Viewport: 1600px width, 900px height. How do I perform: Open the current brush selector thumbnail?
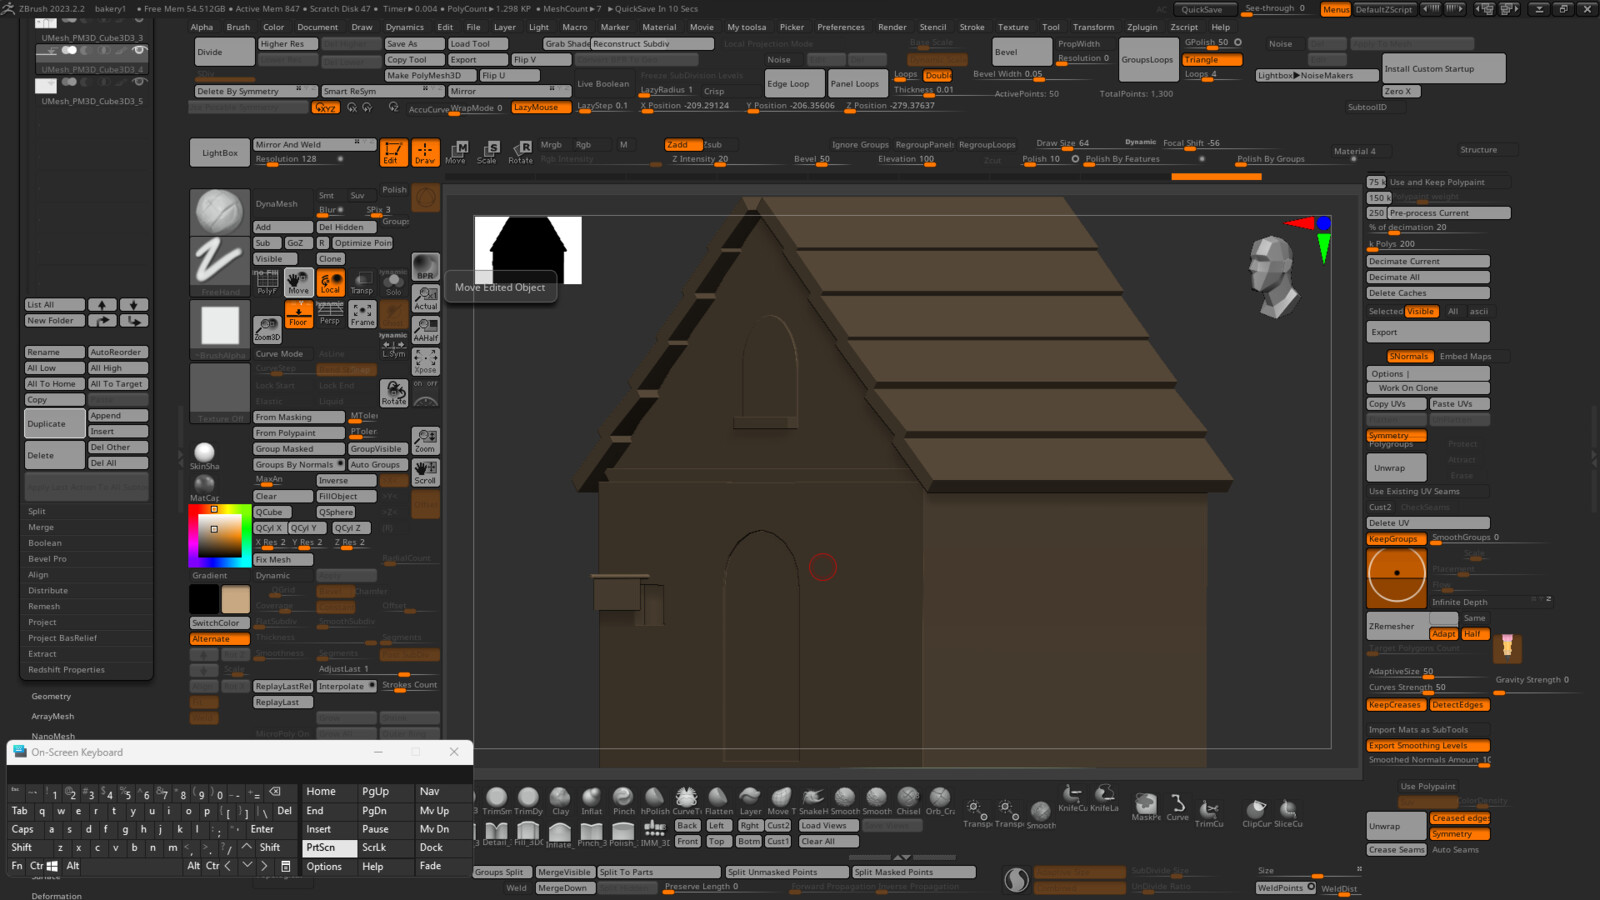pos(220,212)
